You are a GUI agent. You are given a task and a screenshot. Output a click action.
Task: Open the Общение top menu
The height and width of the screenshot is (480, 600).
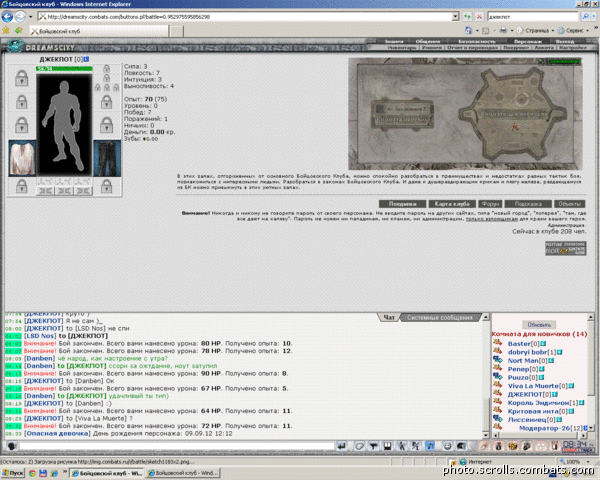pos(428,41)
